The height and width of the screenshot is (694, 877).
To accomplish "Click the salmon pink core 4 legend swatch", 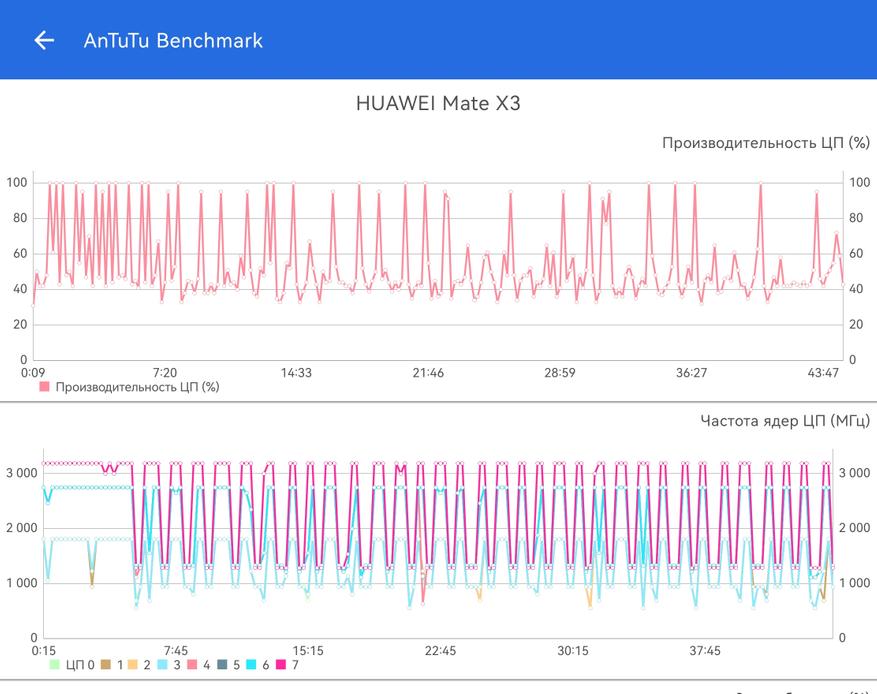I will 192,664.
